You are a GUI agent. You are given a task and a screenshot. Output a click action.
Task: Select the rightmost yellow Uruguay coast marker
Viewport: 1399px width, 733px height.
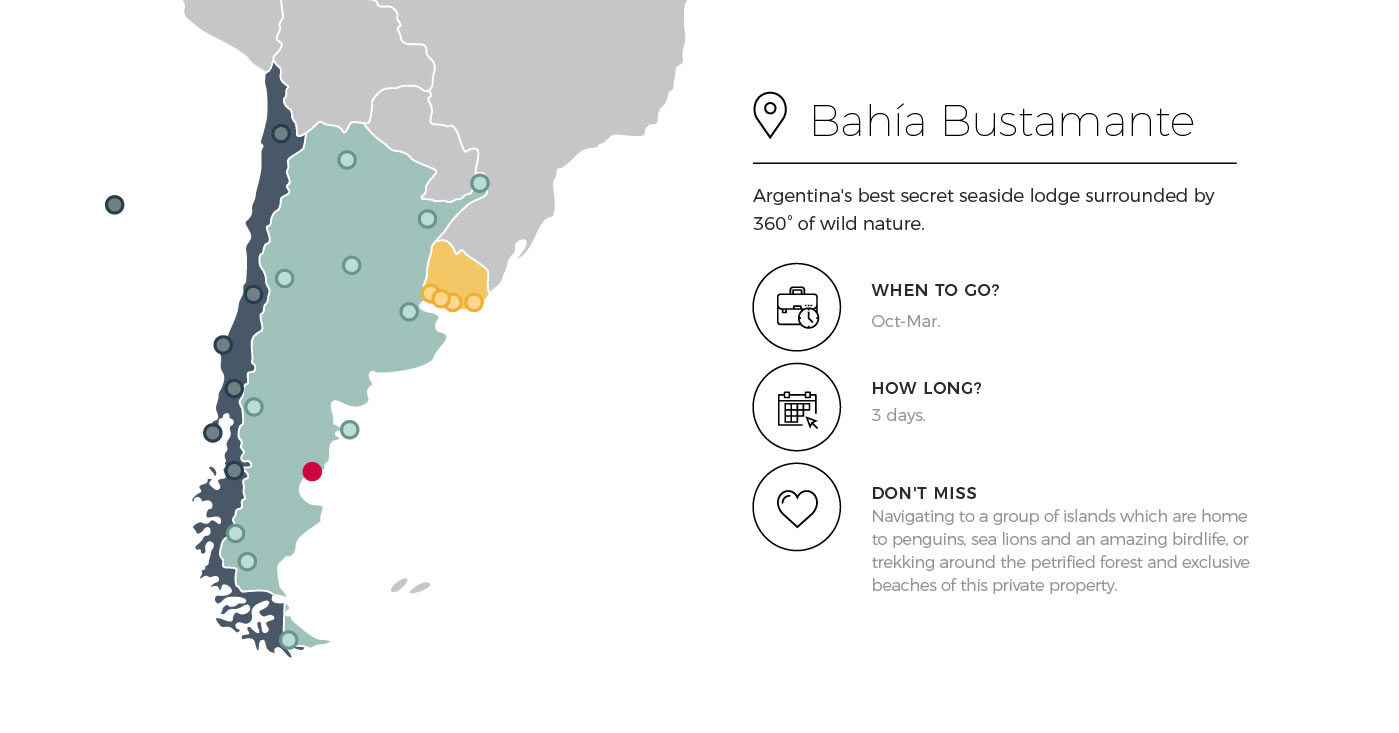click(x=474, y=302)
